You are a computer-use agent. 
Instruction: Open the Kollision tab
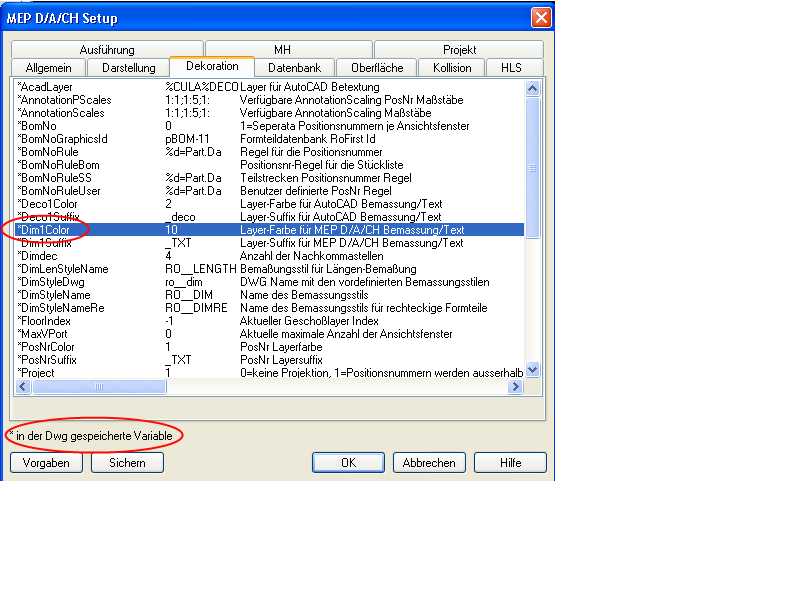pyautogui.click(x=452, y=68)
